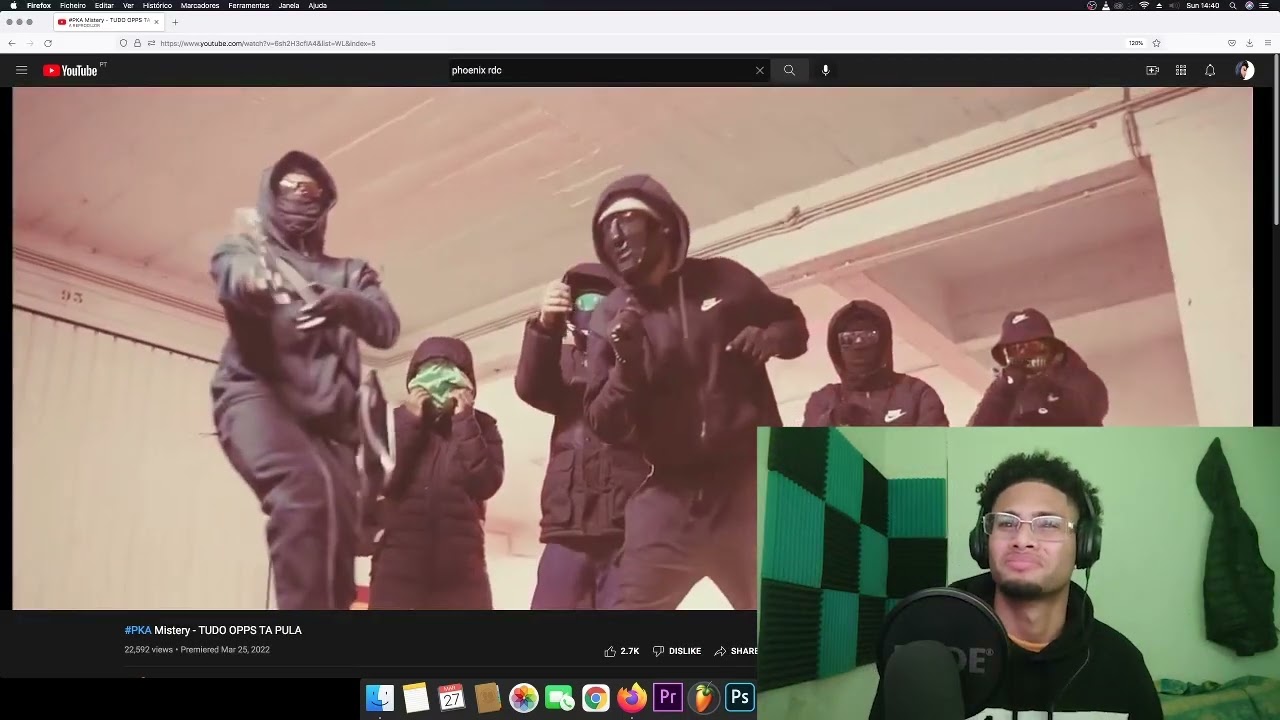
Task: Select the '#PKA Mistery' browser tab
Action: pos(108,21)
